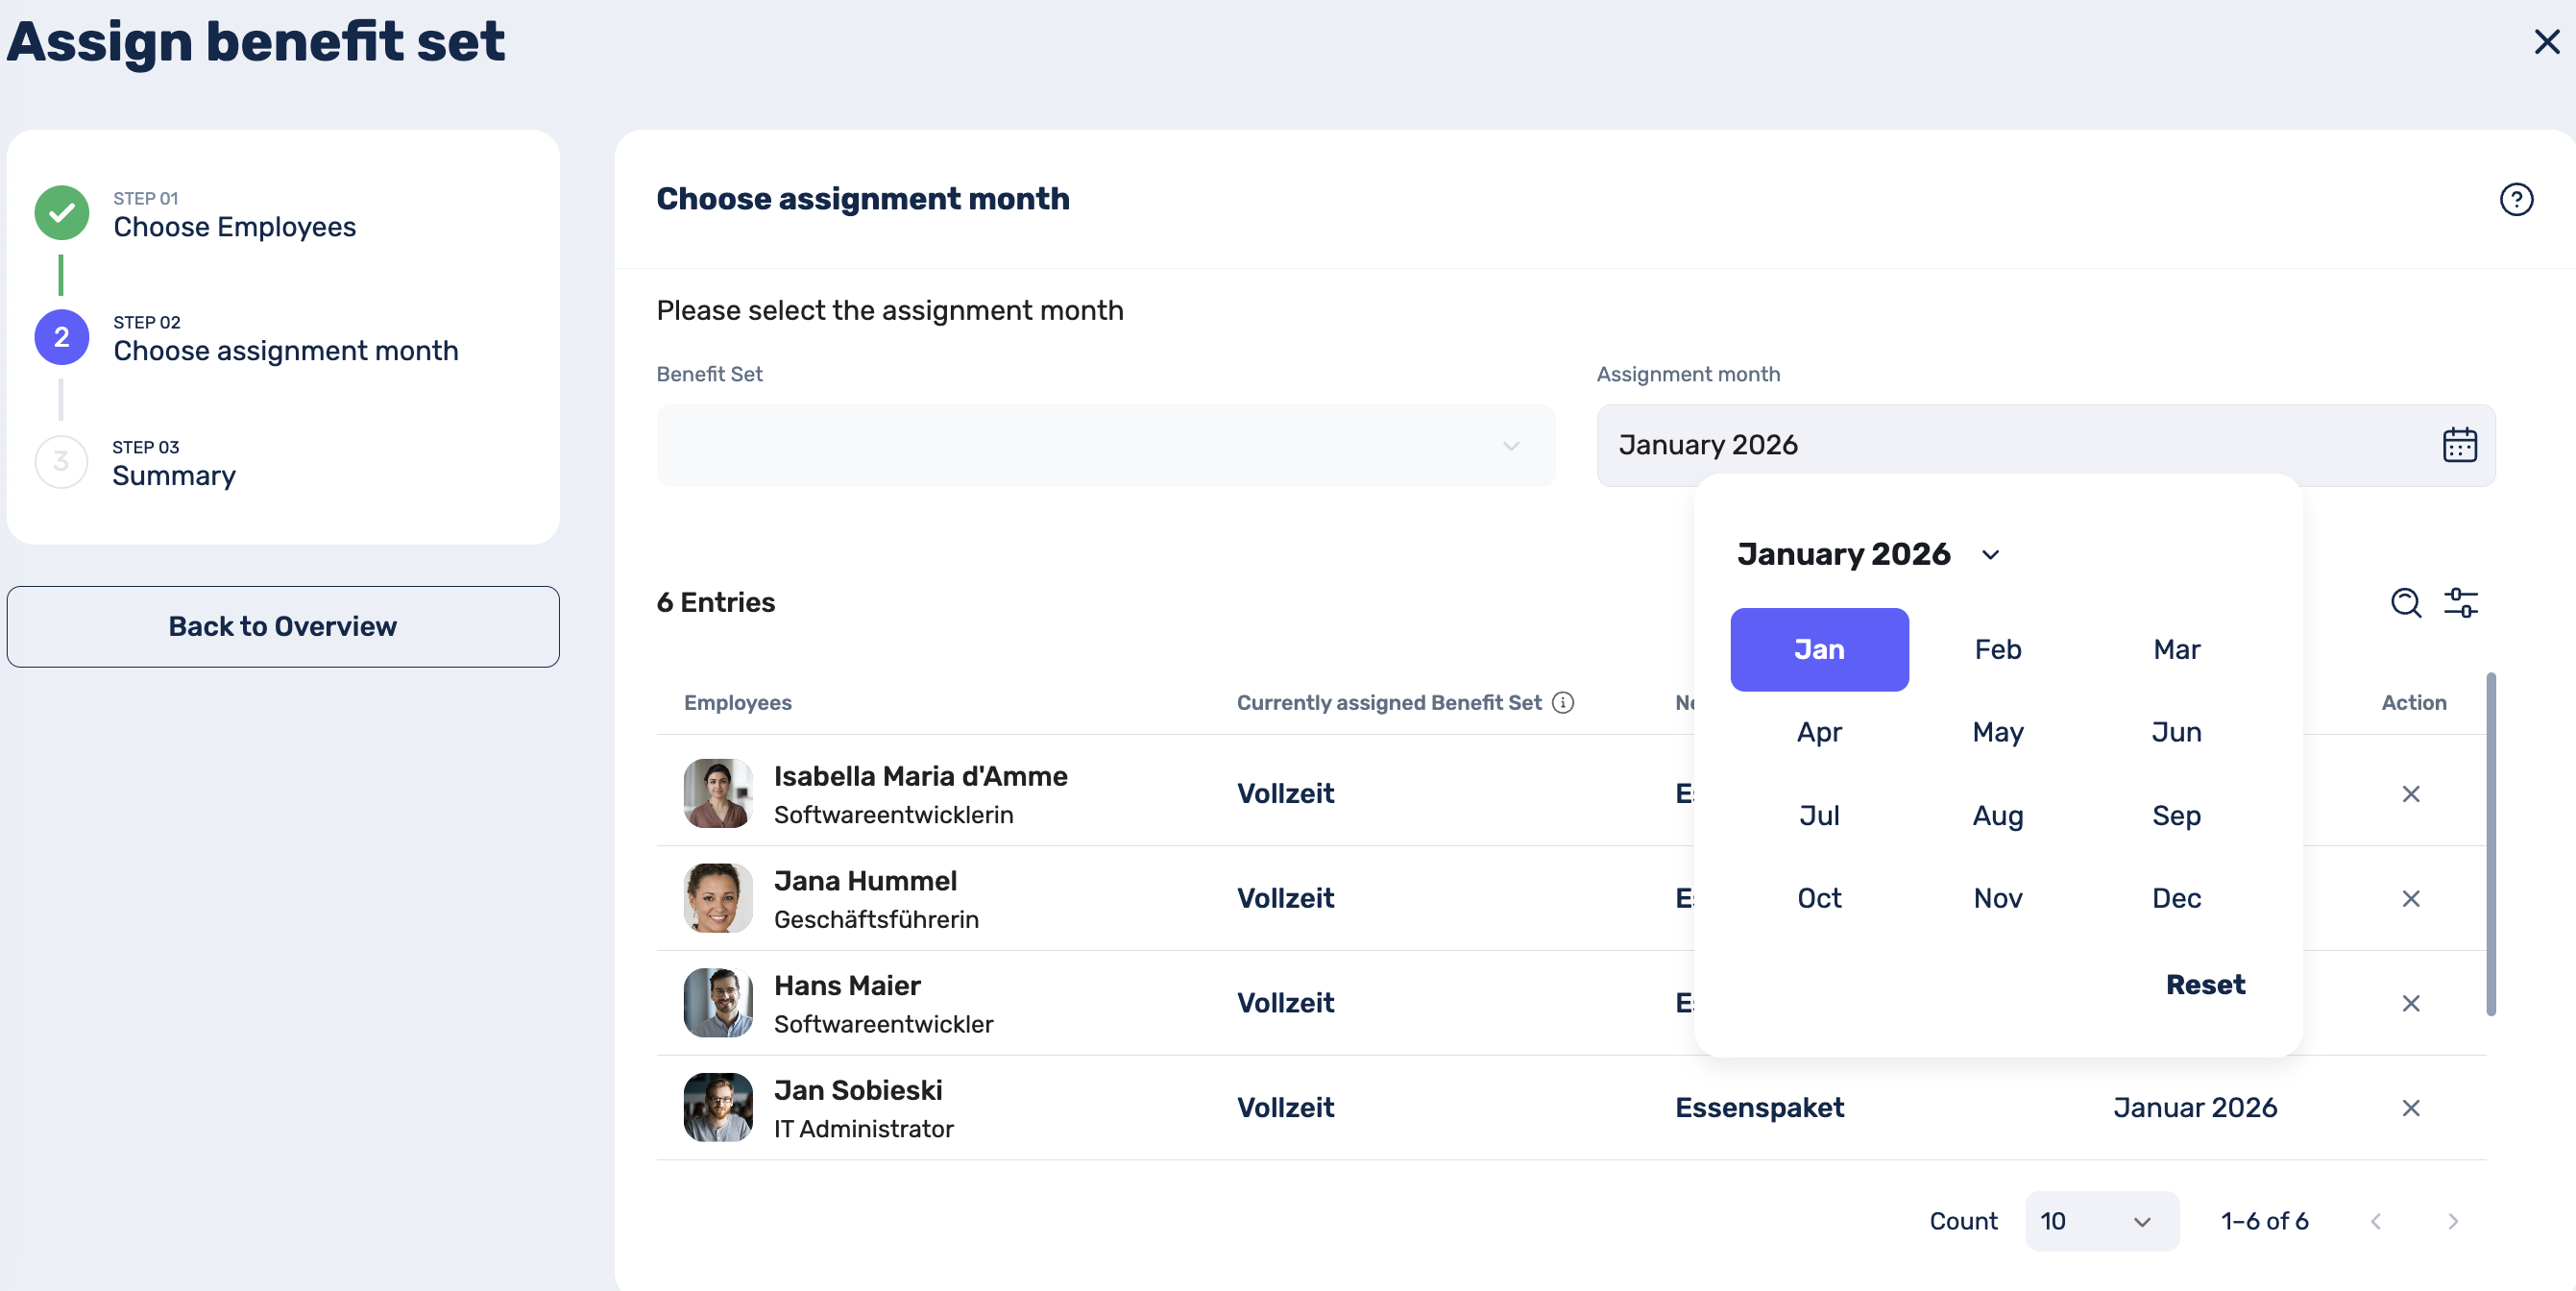Viewport: 2576px width, 1291px height.
Task: Remove Jan Sobieski with the X icon
Action: tap(2410, 1108)
